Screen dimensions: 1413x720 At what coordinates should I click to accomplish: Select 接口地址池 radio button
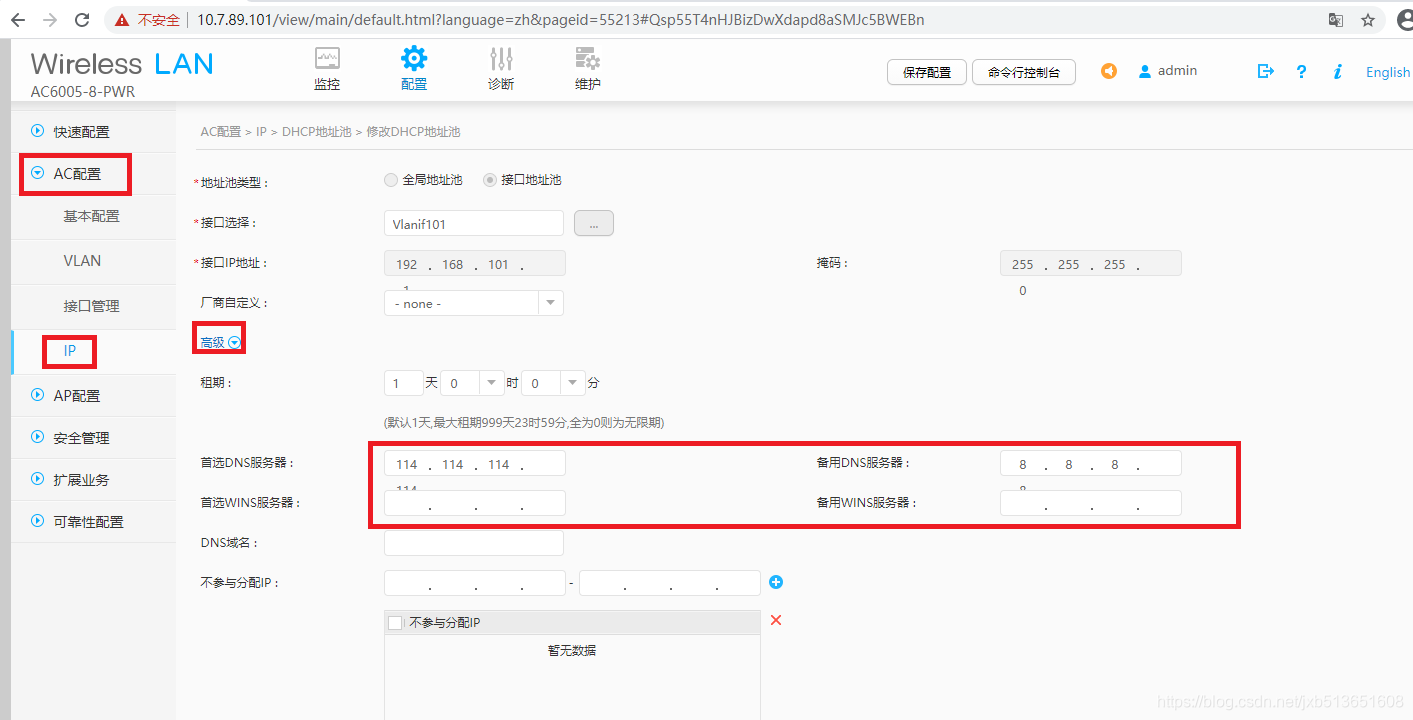pyautogui.click(x=490, y=180)
